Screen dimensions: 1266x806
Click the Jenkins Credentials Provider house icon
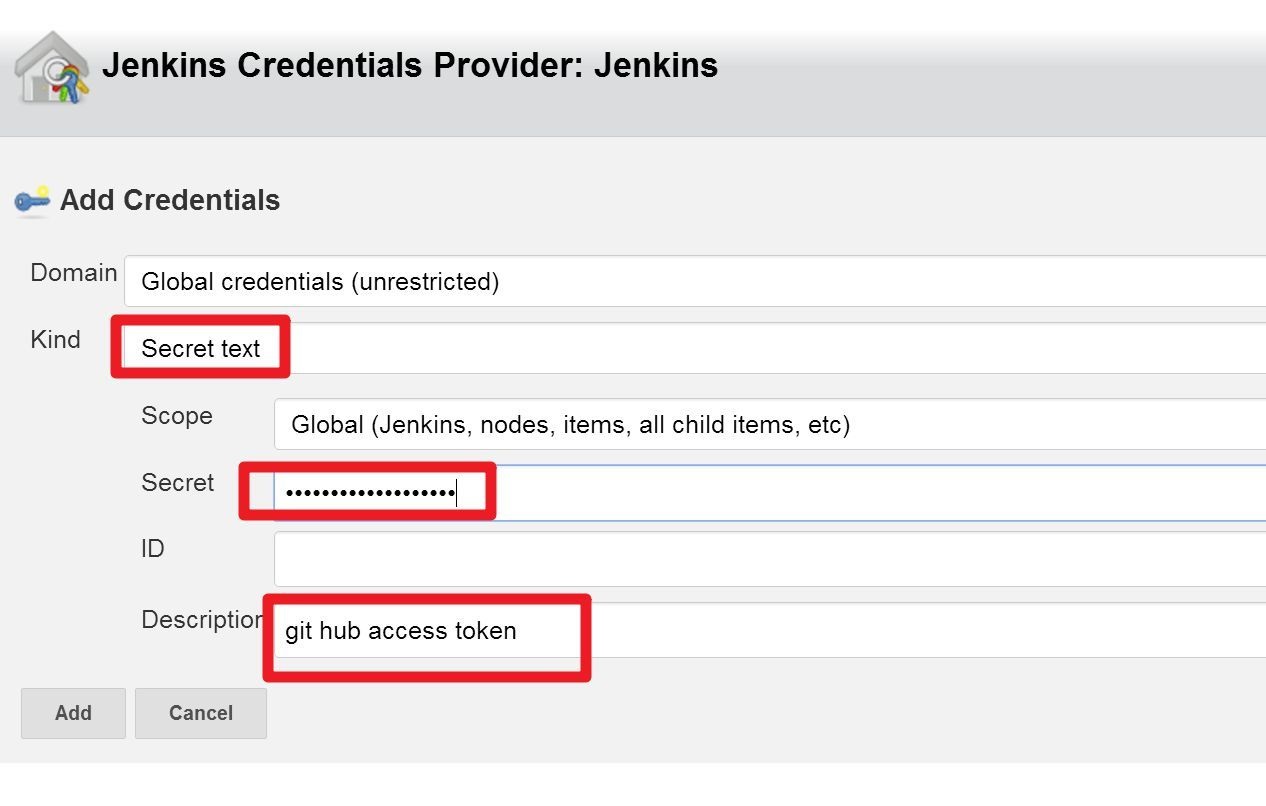pyautogui.click(x=52, y=67)
